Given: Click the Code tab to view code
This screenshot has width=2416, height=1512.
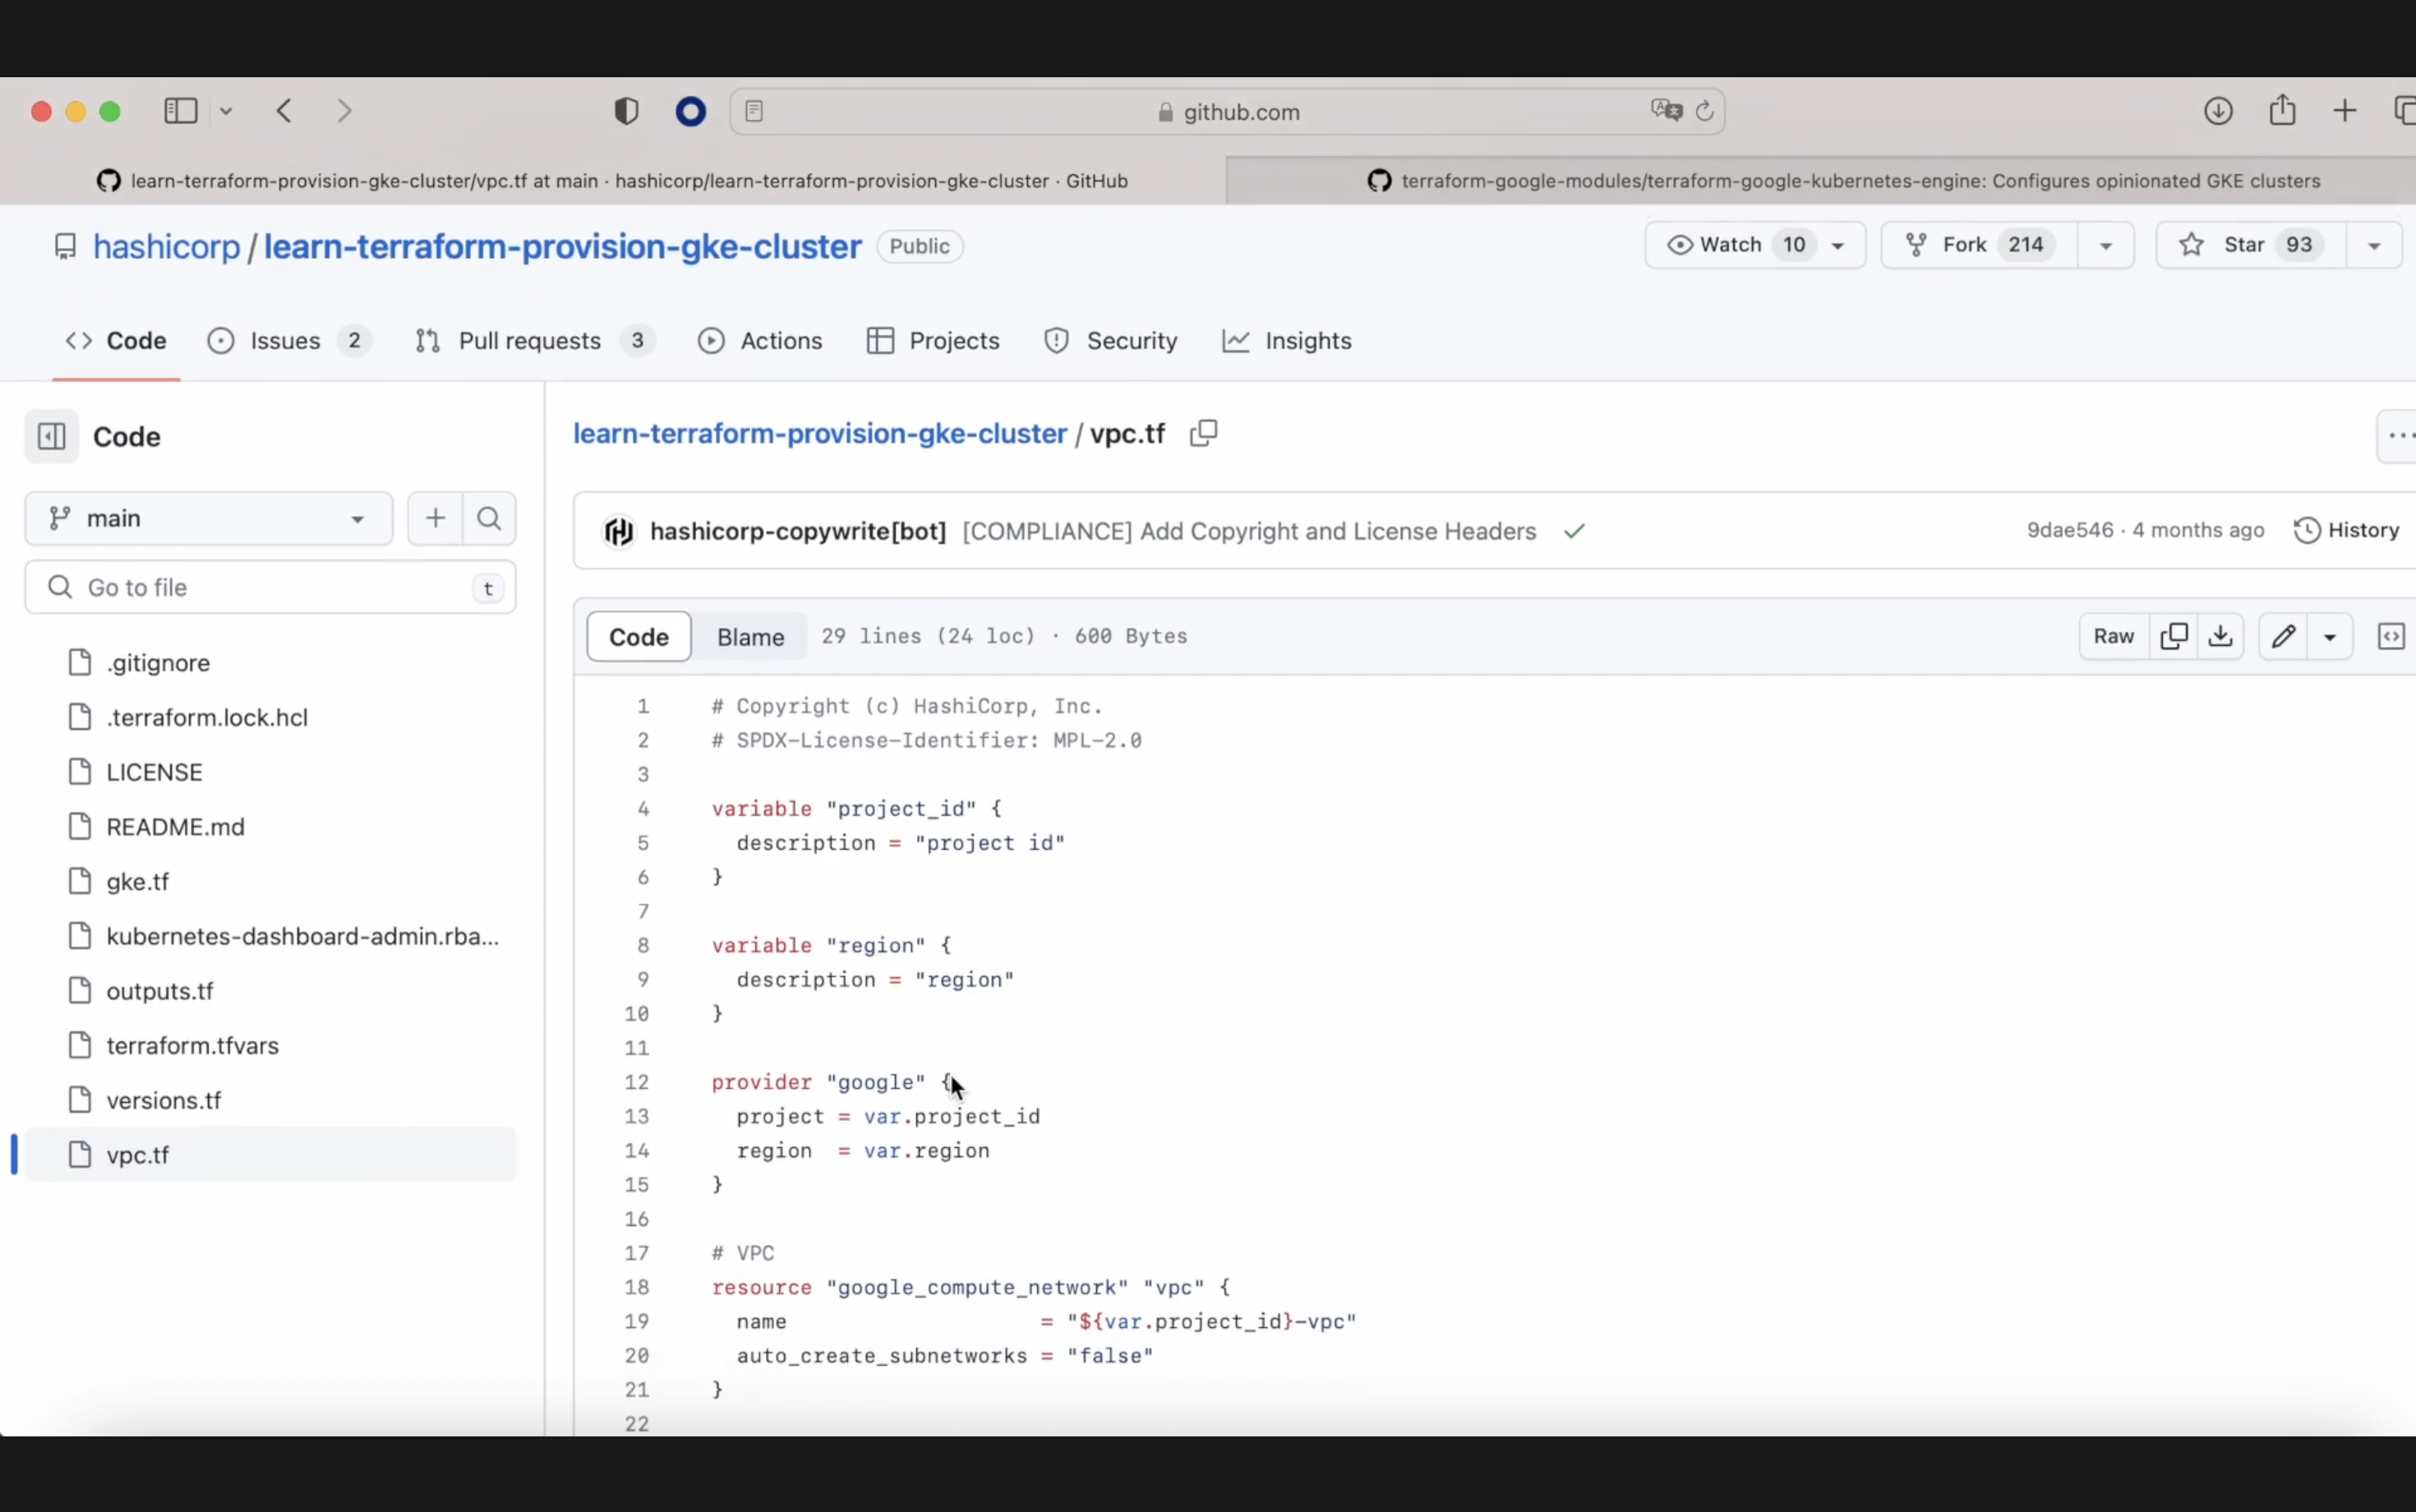Looking at the screenshot, I should 136,339.
